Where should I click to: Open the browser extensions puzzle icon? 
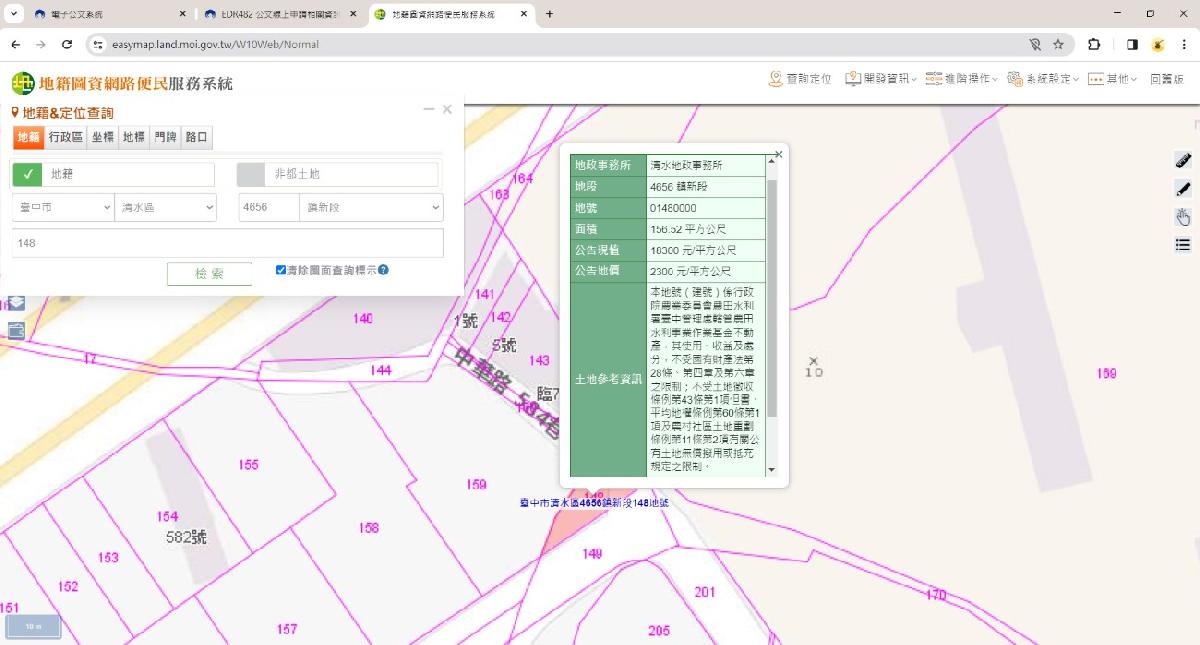[1093, 44]
